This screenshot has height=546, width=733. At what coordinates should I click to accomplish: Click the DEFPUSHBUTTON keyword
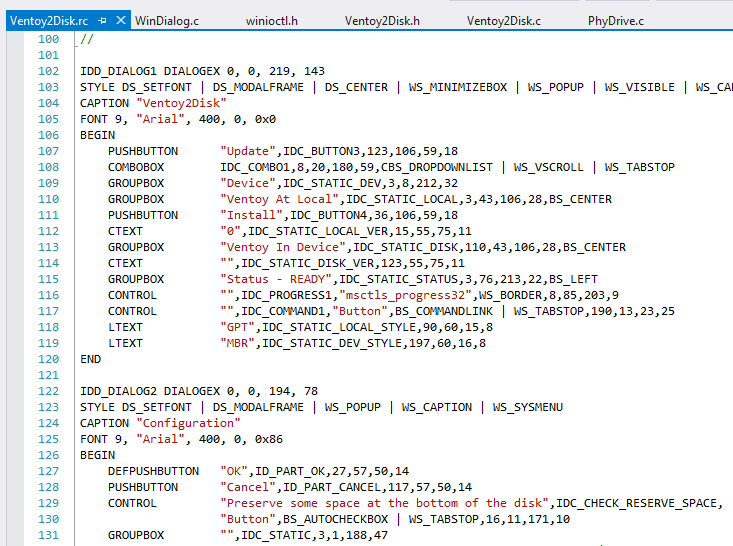point(153,471)
